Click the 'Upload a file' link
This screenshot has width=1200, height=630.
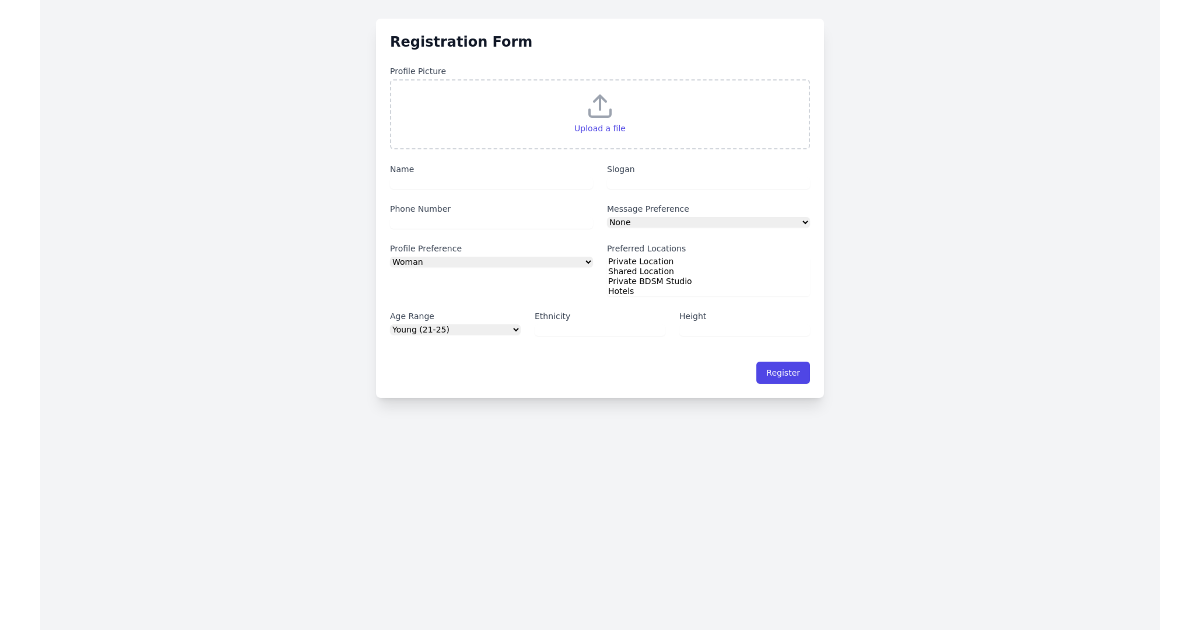(600, 128)
